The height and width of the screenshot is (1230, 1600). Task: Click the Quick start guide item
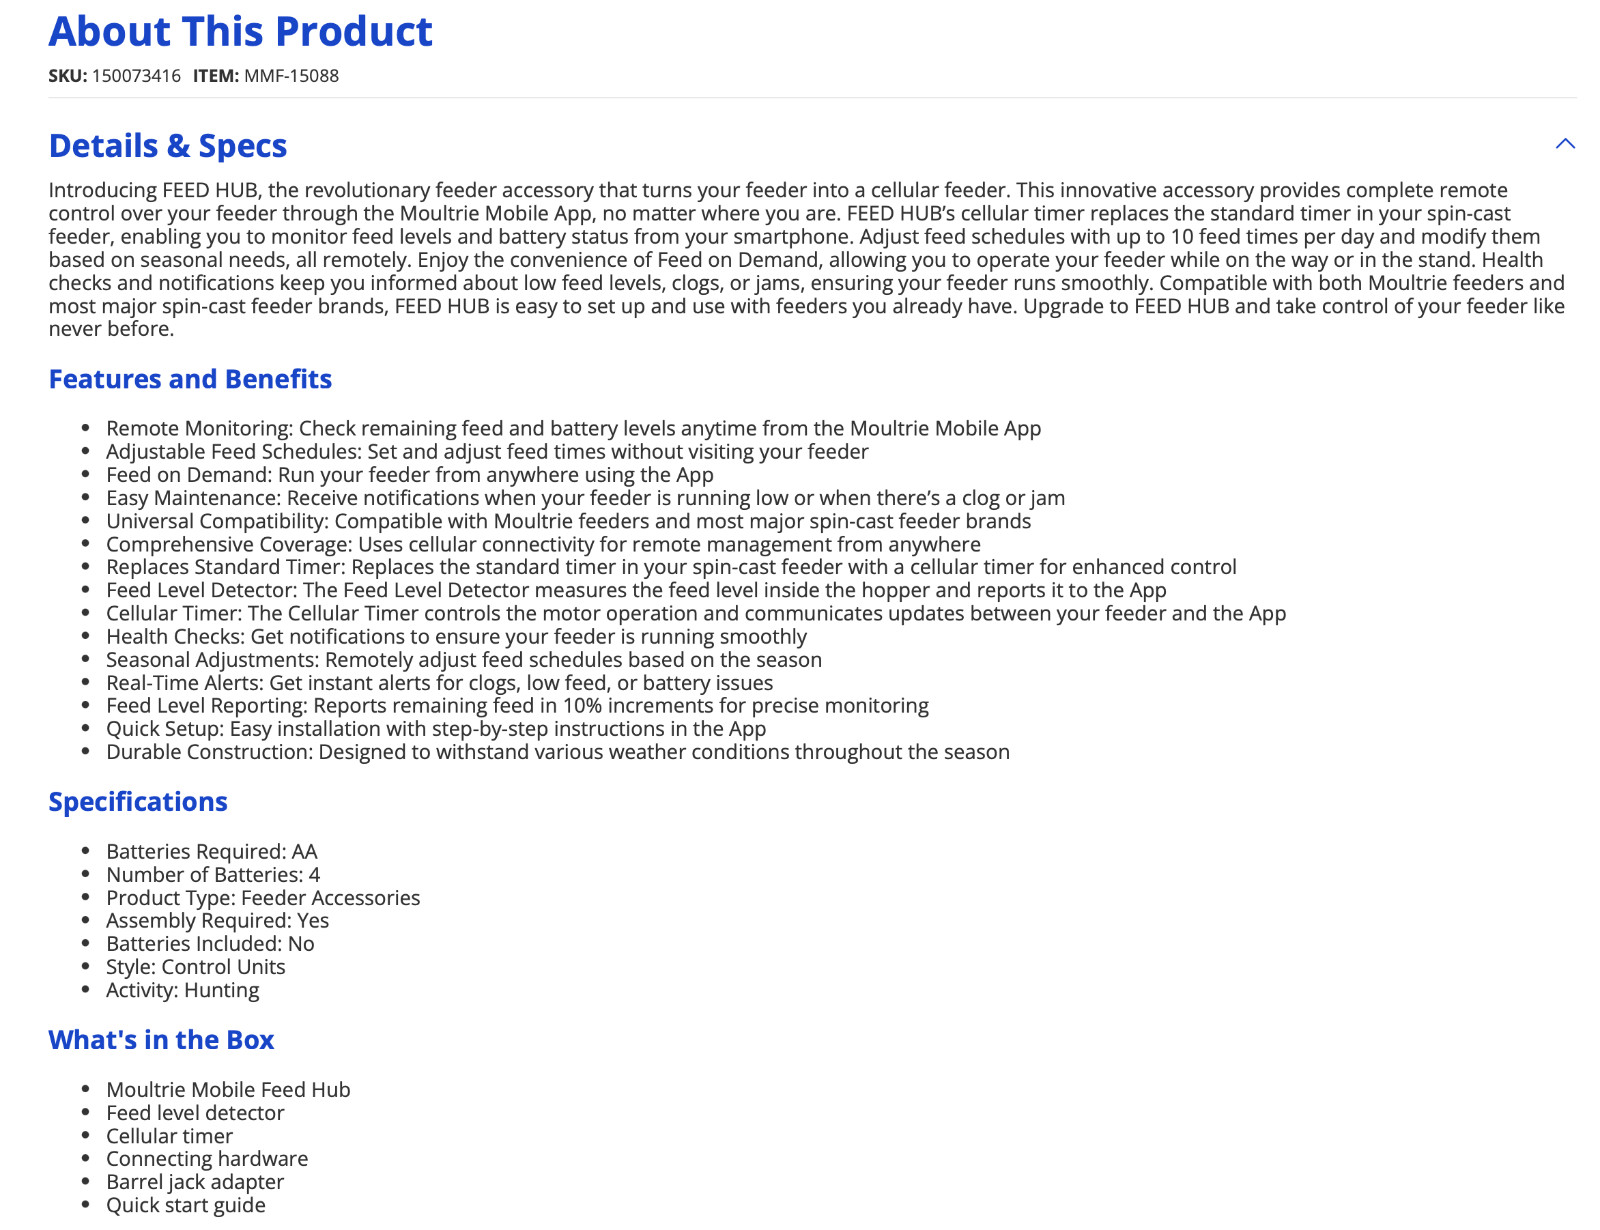click(186, 1205)
